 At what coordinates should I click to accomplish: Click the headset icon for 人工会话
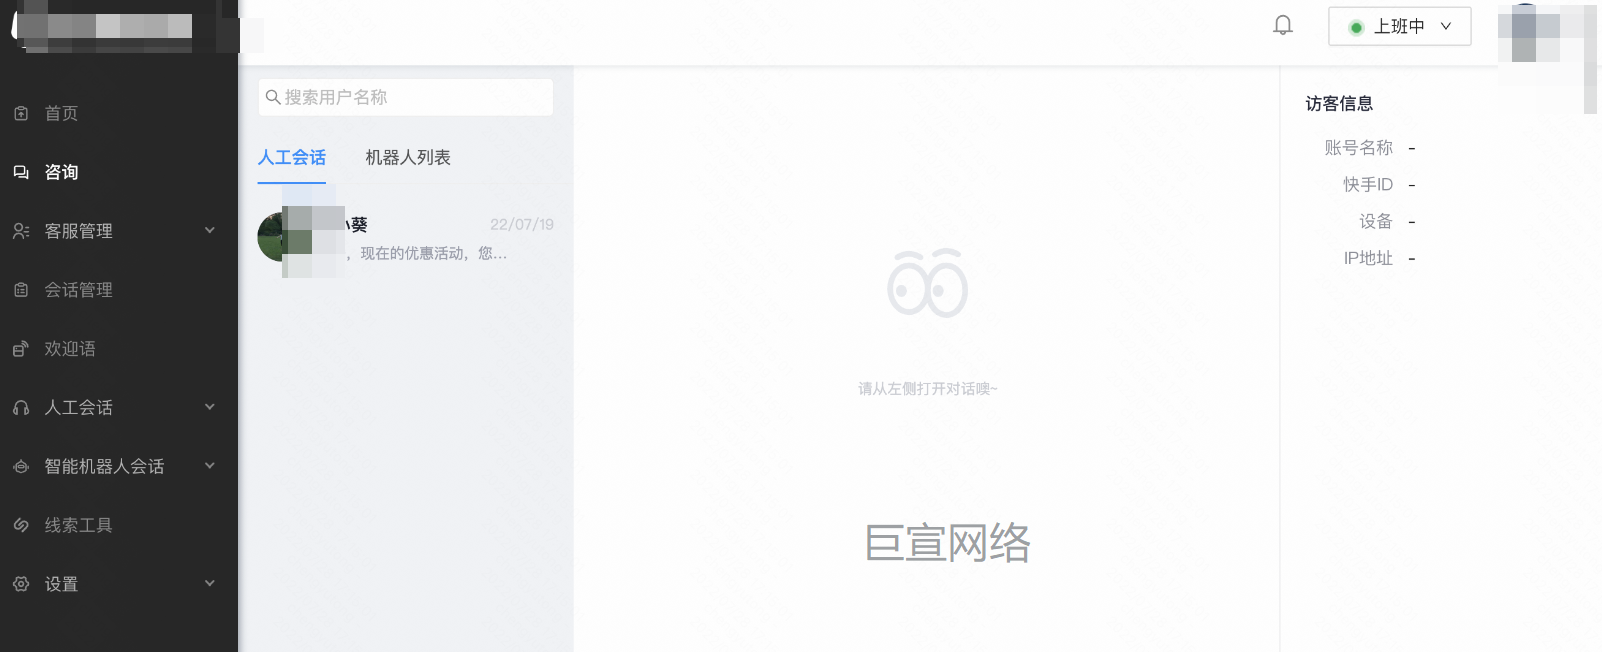pyautogui.click(x=21, y=408)
